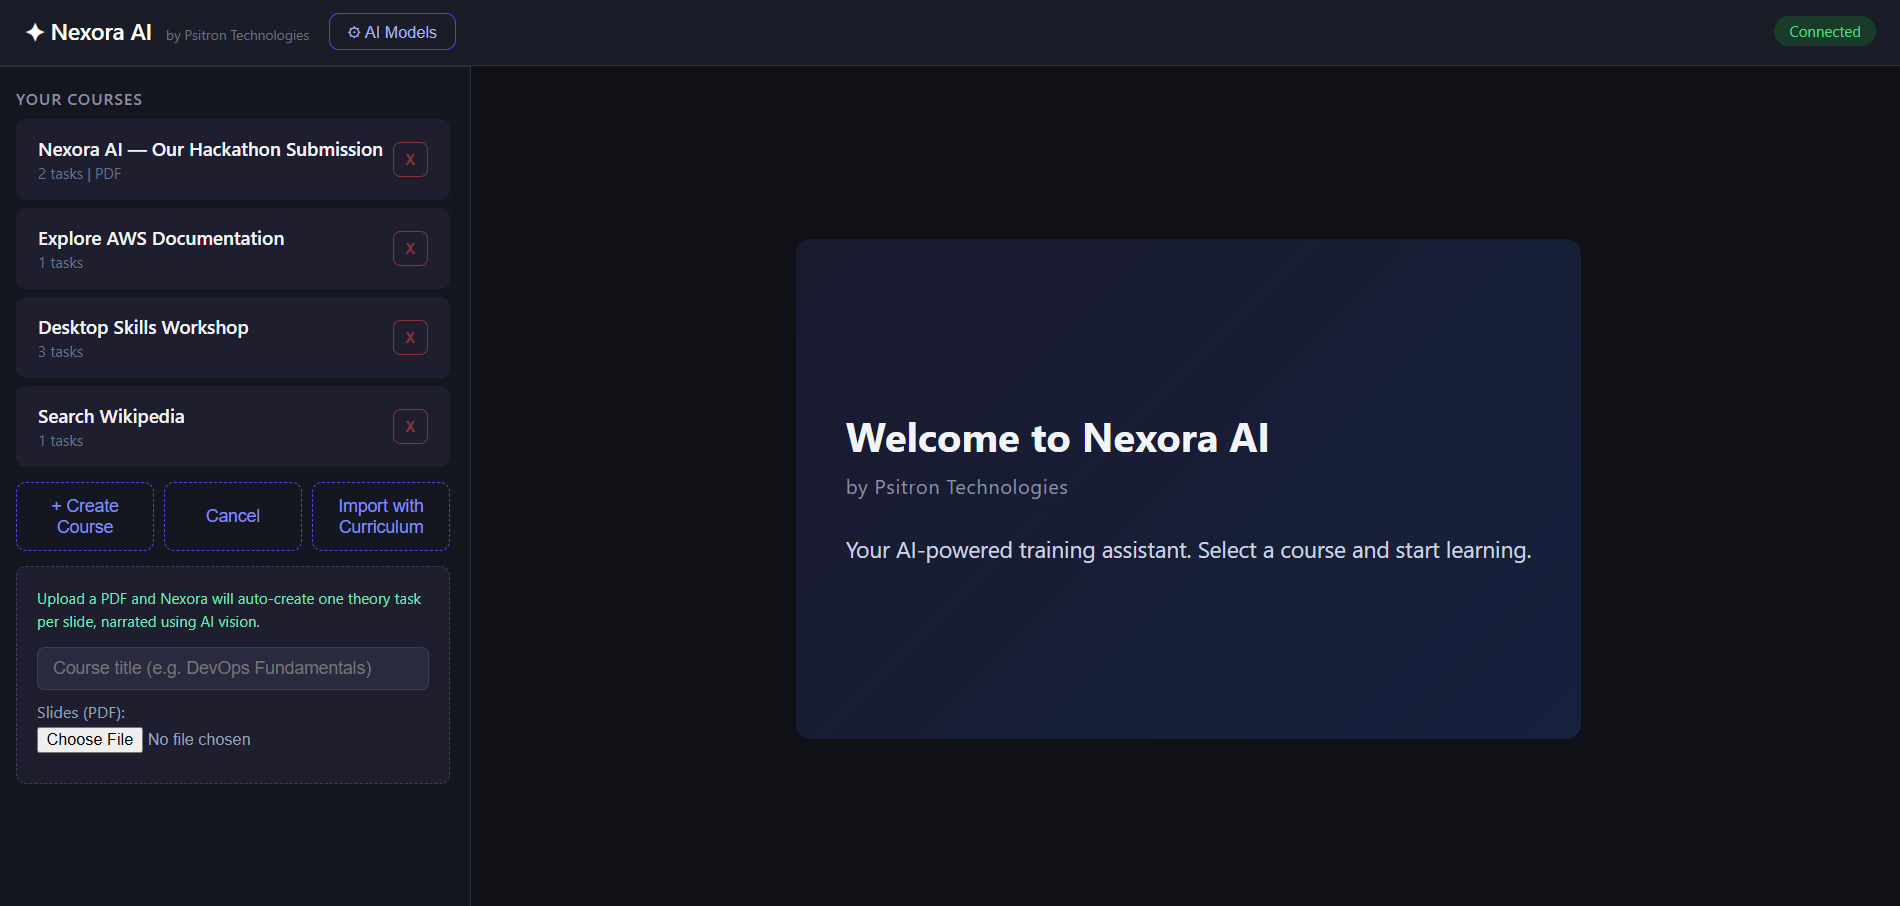Viewport: 1900px width, 906px height.
Task: Click the 'No file chosen' text
Action: point(199,740)
